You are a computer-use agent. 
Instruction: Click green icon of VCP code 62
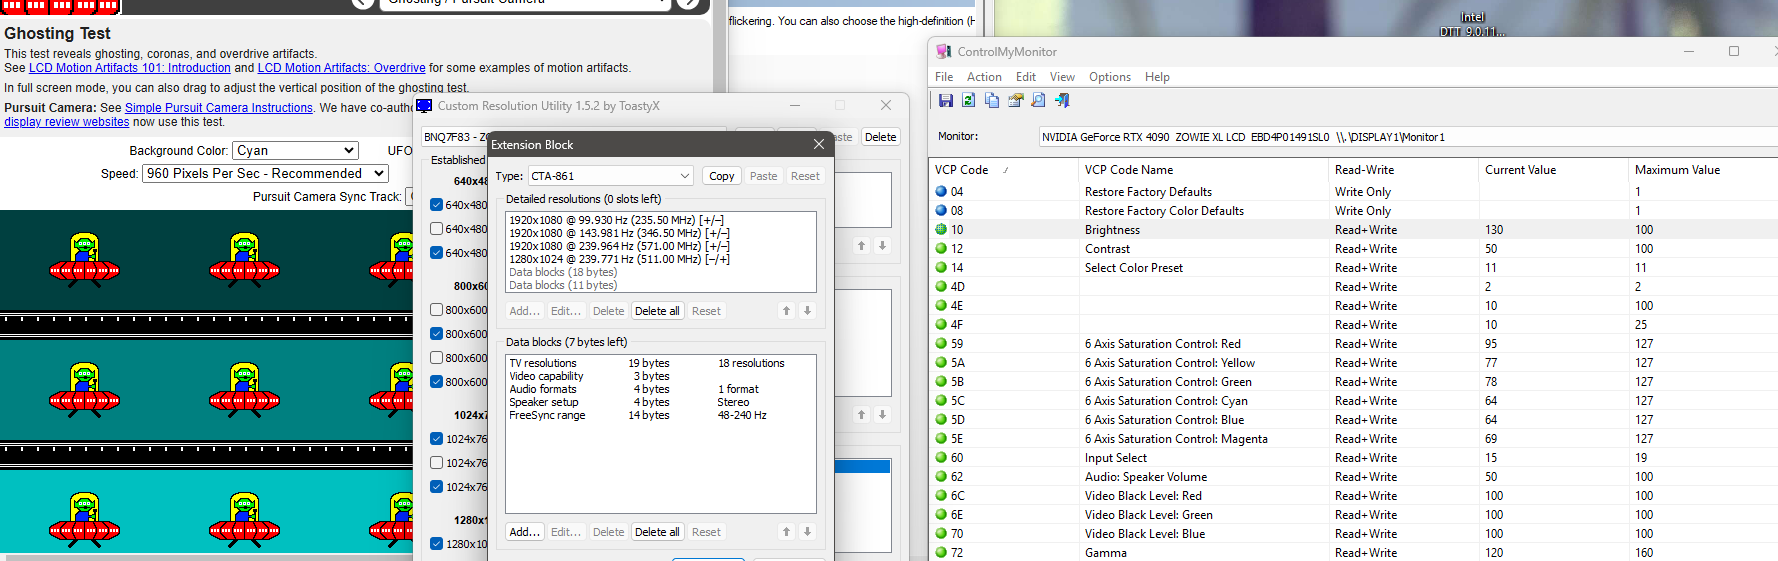click(941, 476)
